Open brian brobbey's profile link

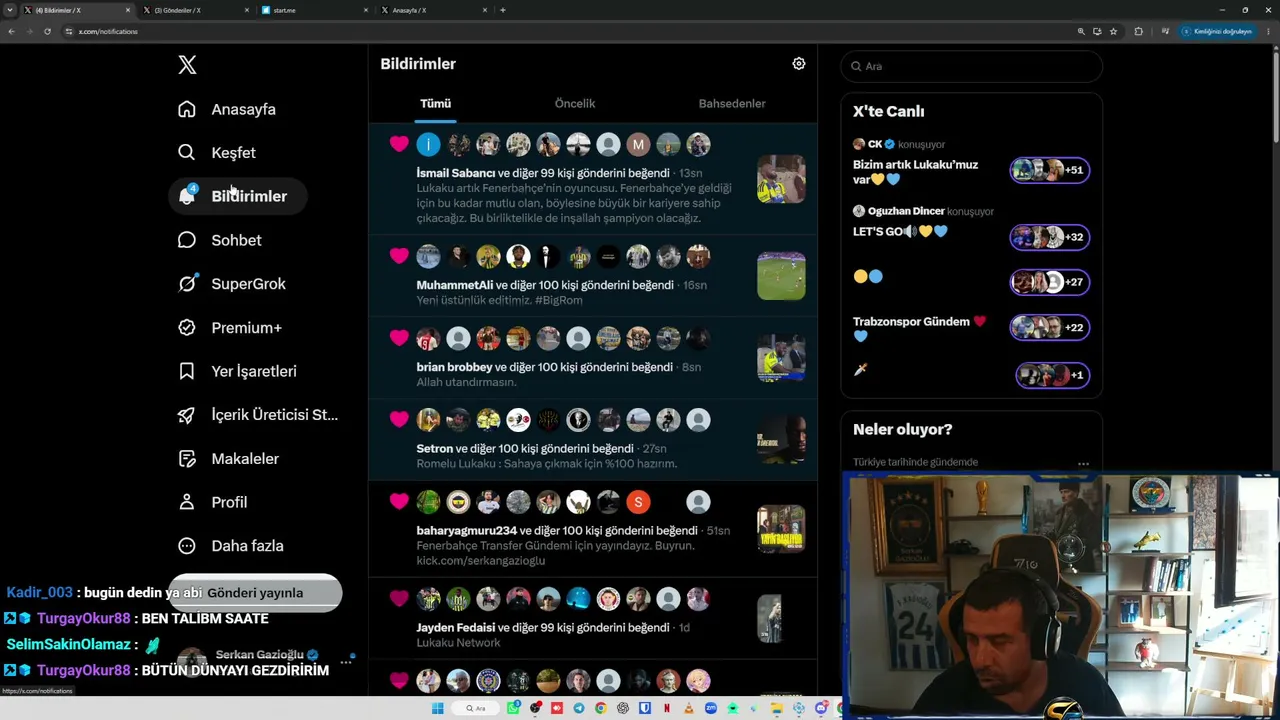[454, 367]
